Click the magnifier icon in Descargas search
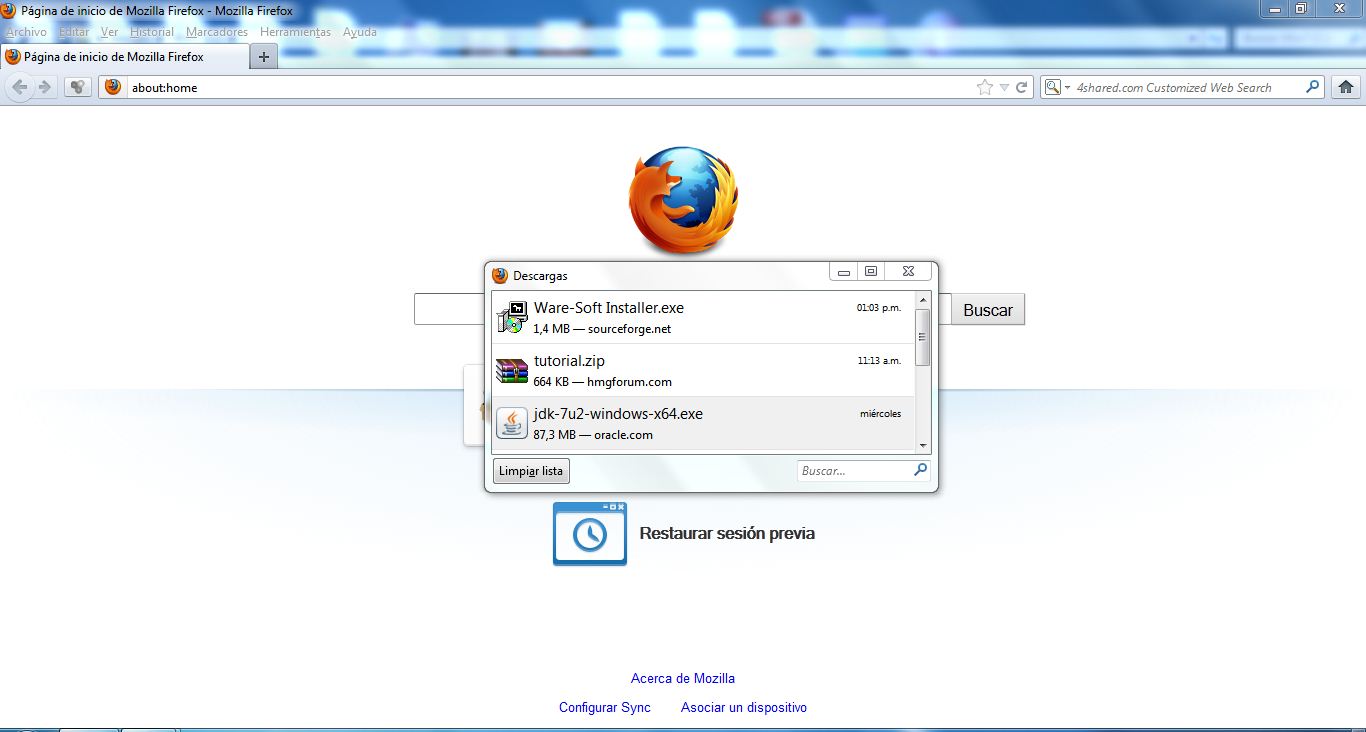Screen dimensions: 1366x732 click(x=921, y=469)
